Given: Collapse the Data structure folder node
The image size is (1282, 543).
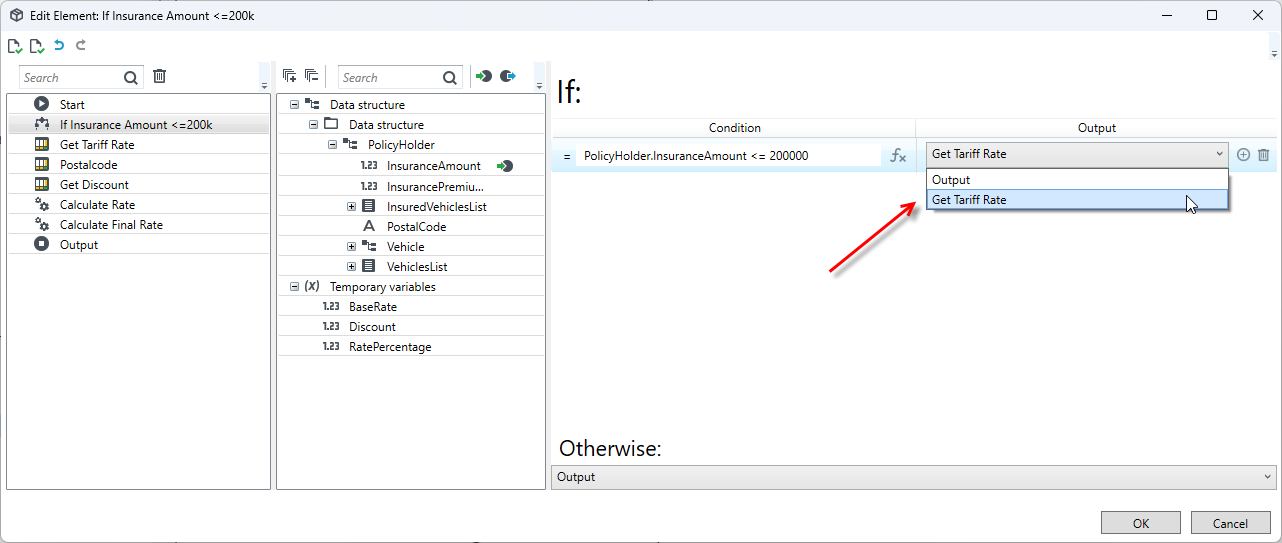Looking at the screenshot, I should [x=313, y=124].
